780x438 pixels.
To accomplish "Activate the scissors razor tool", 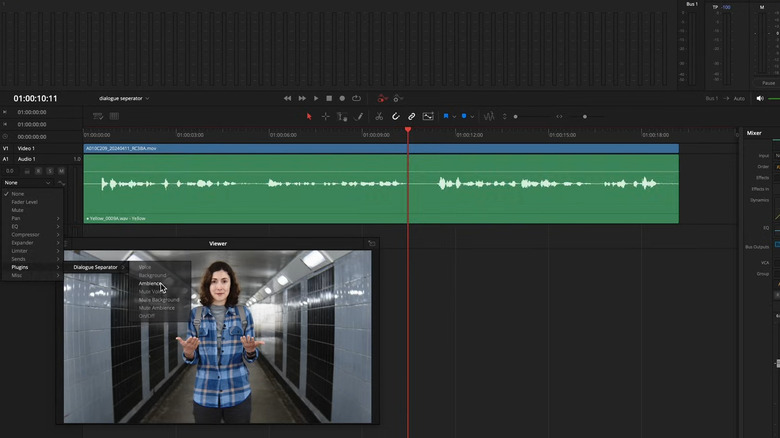I will click(x=379, y=116).
